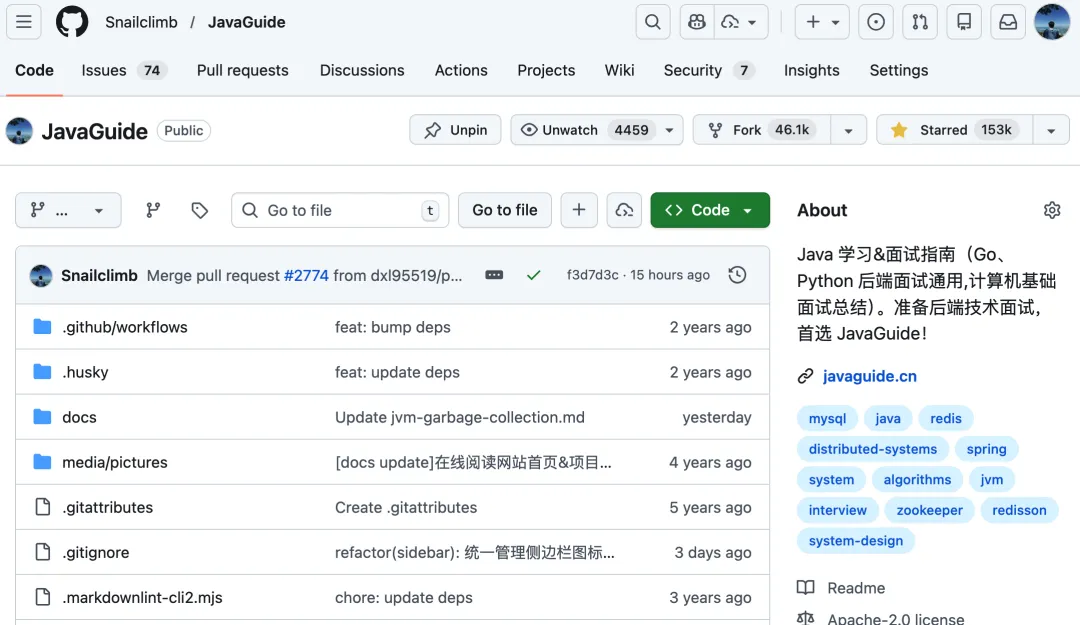Switch to the Discussions tab
1080x625 pixels.
click(x=362, y=70)
